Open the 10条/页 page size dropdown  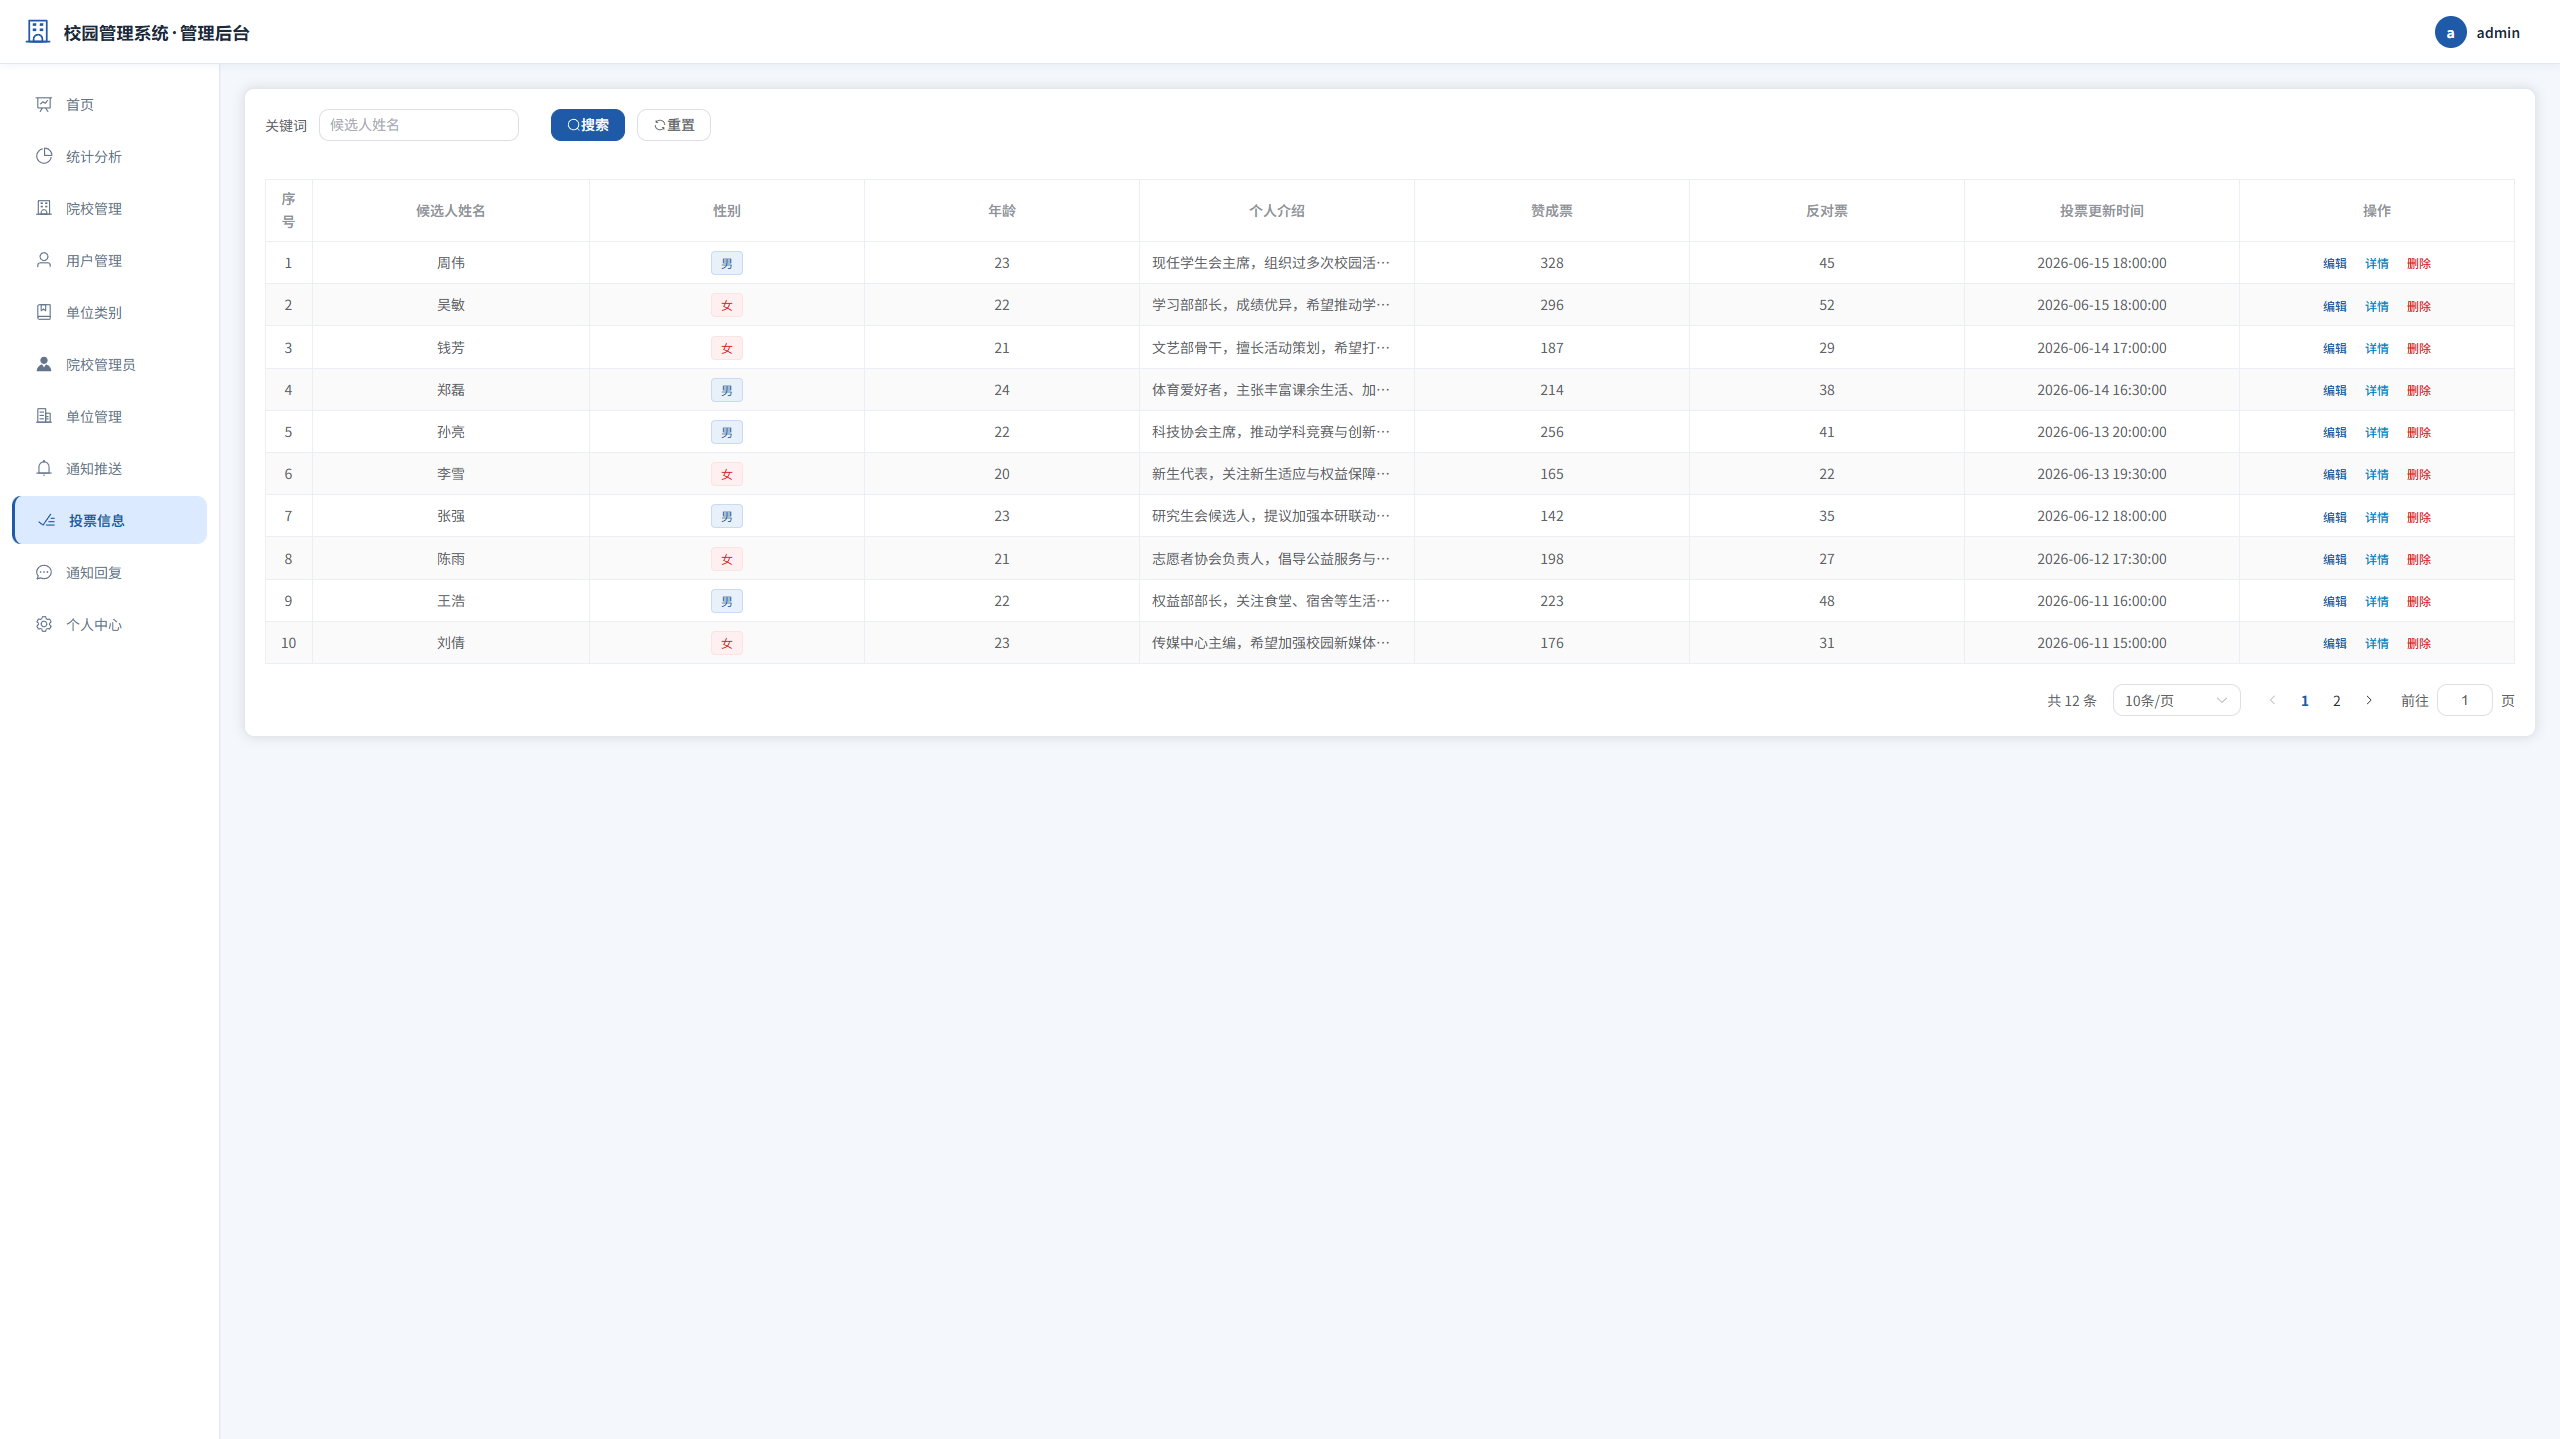point(2176,700)
